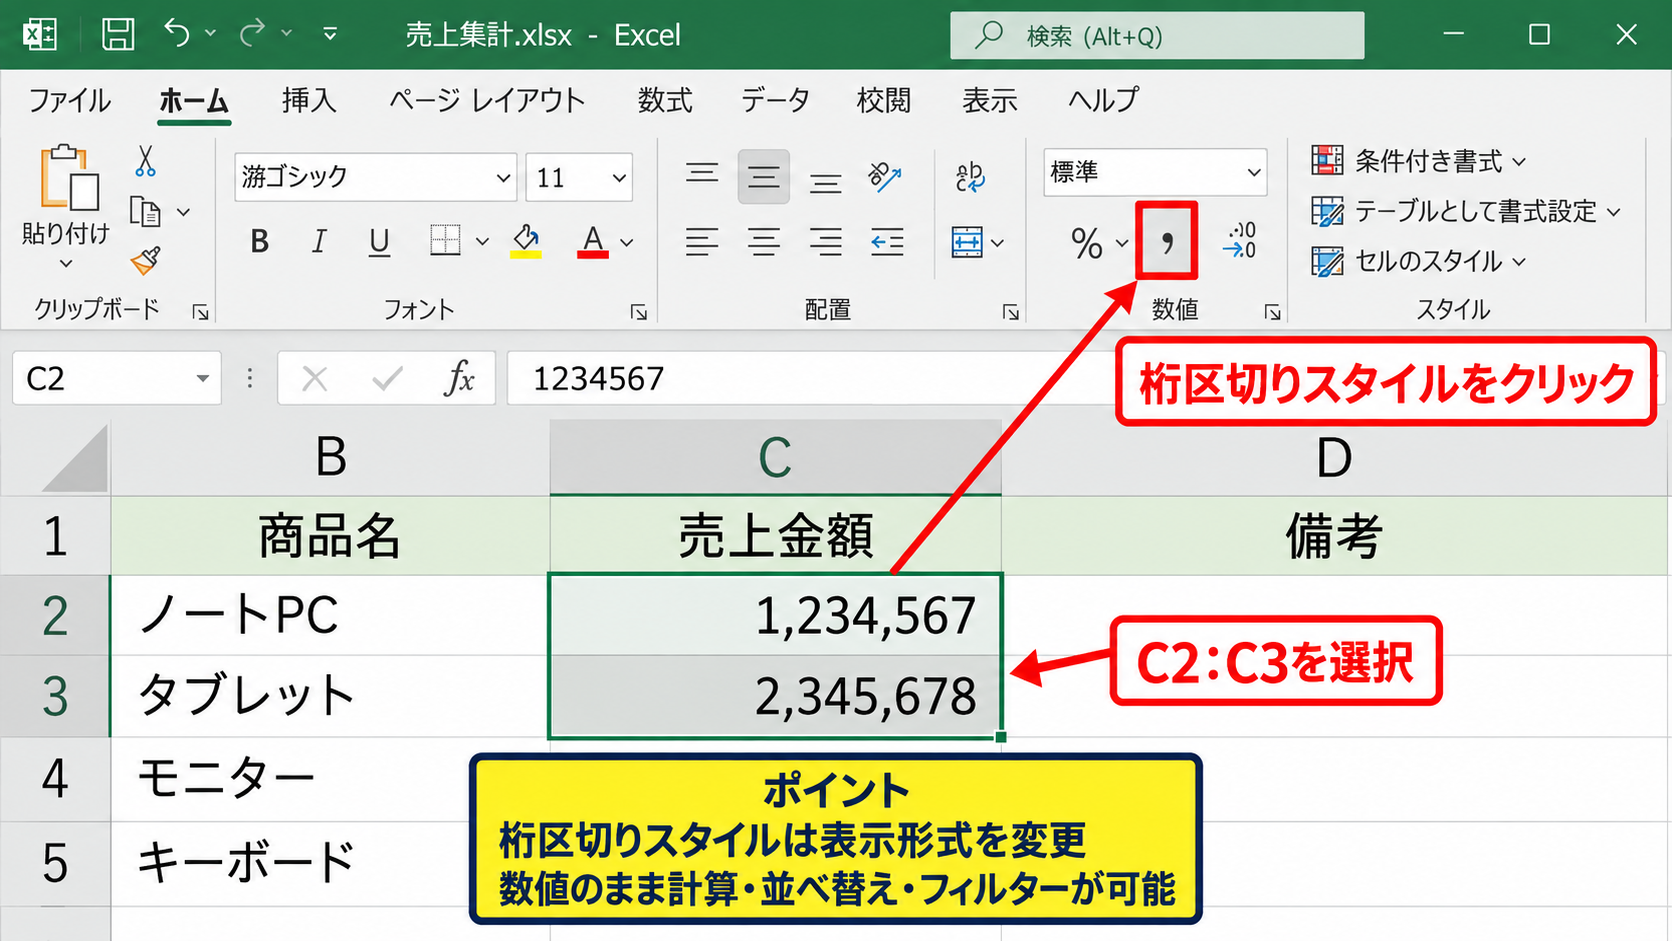
Task: Open the 挿入 ribbon tab
Action: (x=308, y=100)
